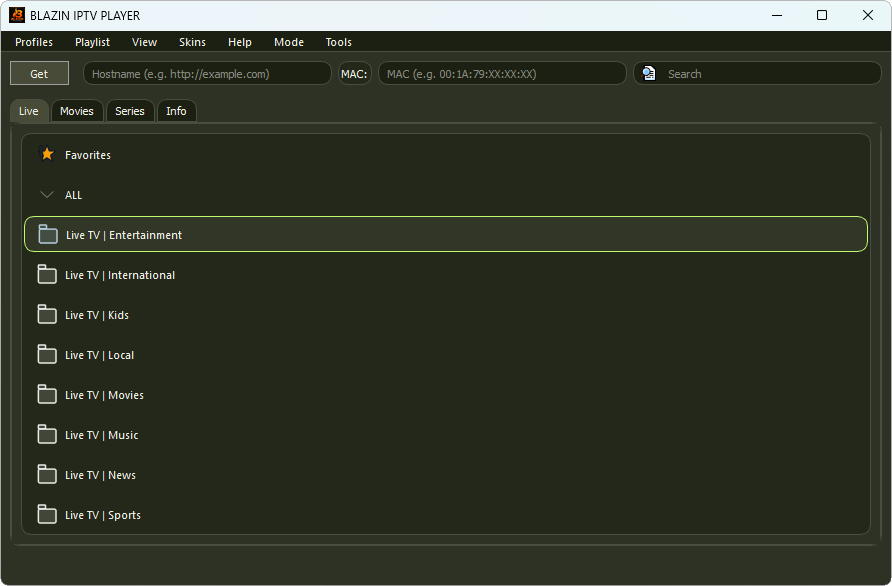Select Live TV | International text
892x586 pixels.
point(120,275)
